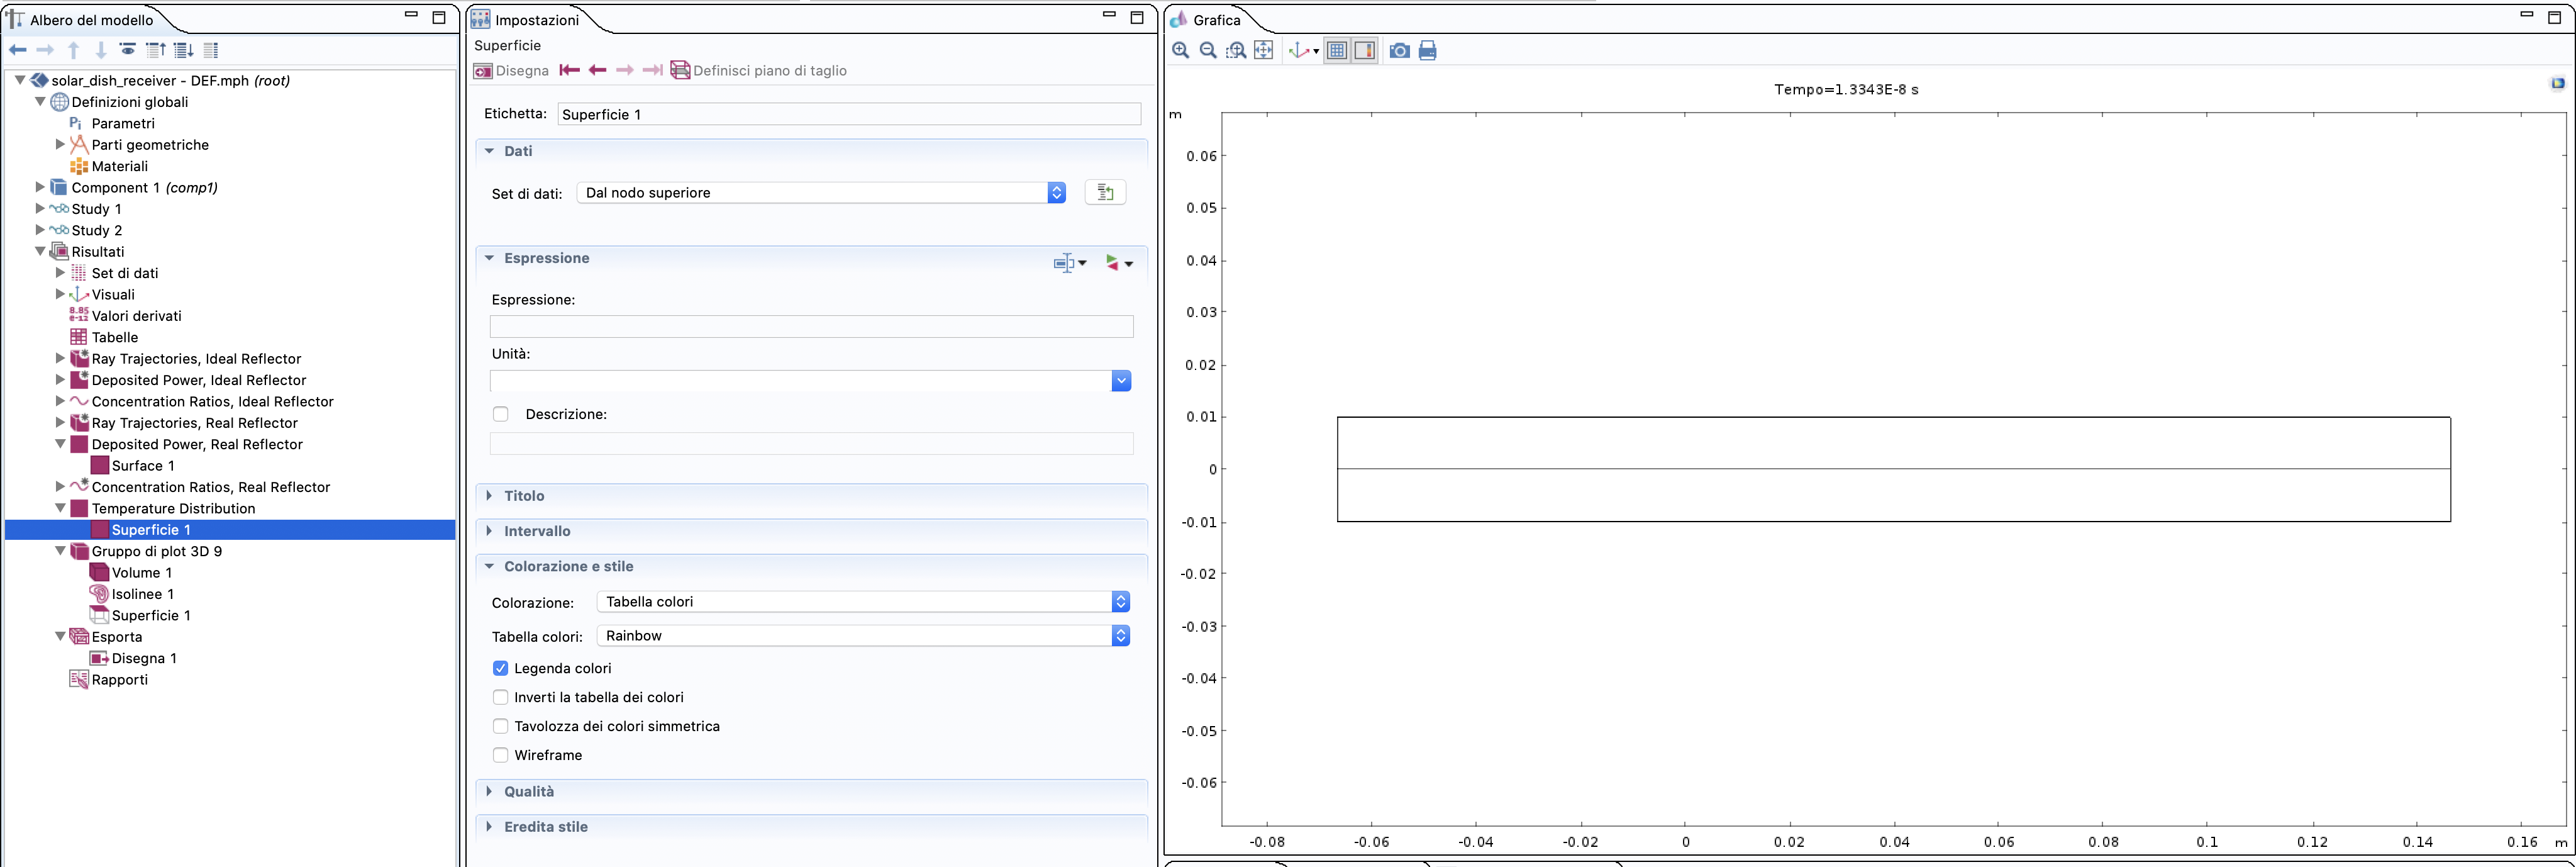Click Definisci piano di taglio

pyautogui.click(x=758, y=71)
